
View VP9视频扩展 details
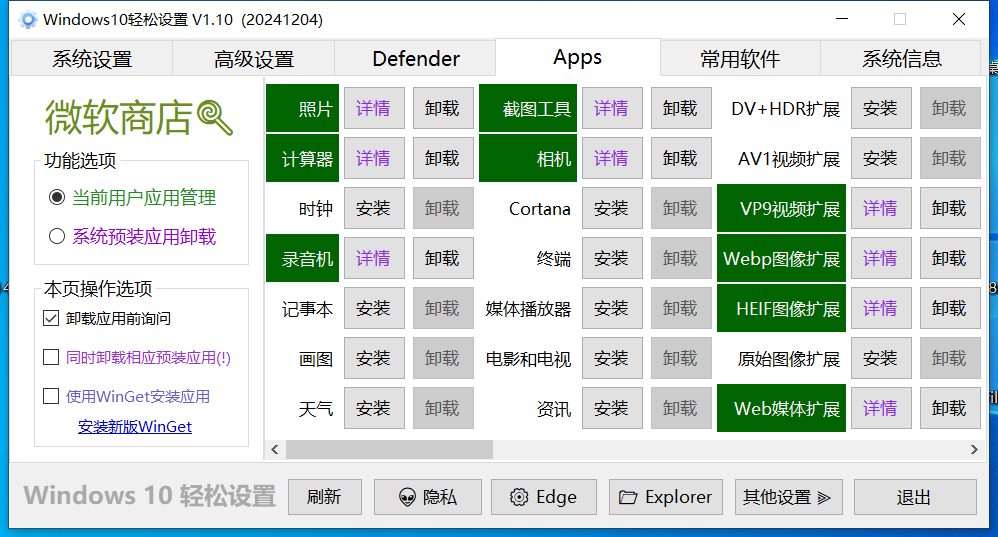point(881,208)
